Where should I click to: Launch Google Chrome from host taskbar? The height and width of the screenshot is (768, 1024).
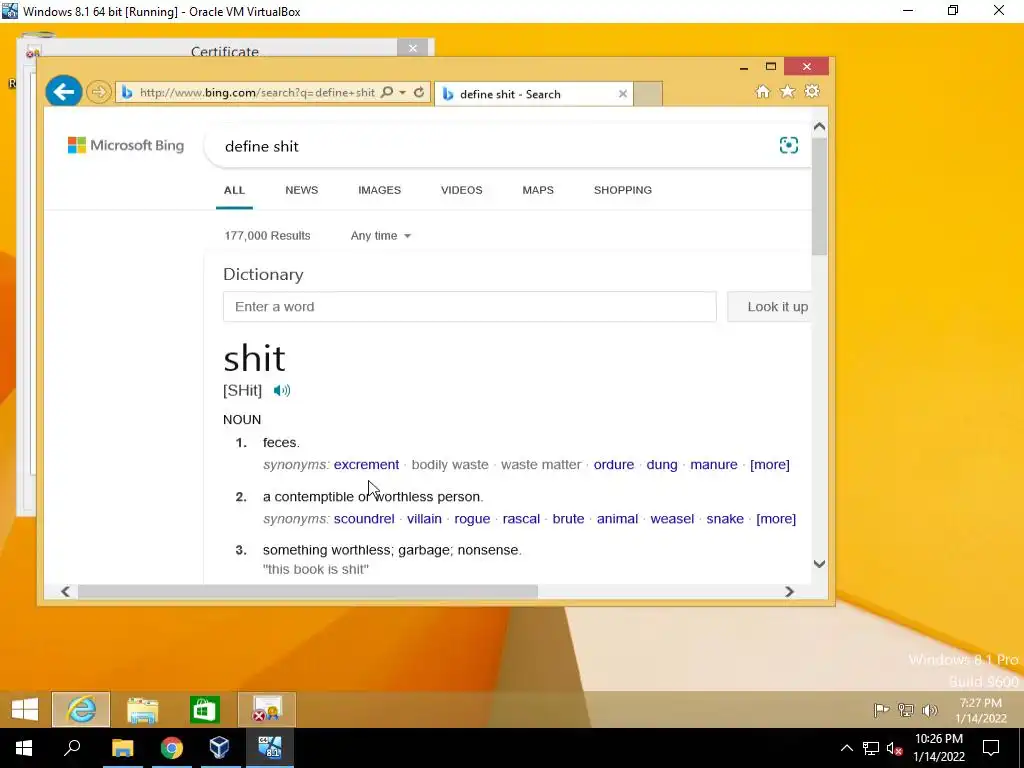coord(172,748)
